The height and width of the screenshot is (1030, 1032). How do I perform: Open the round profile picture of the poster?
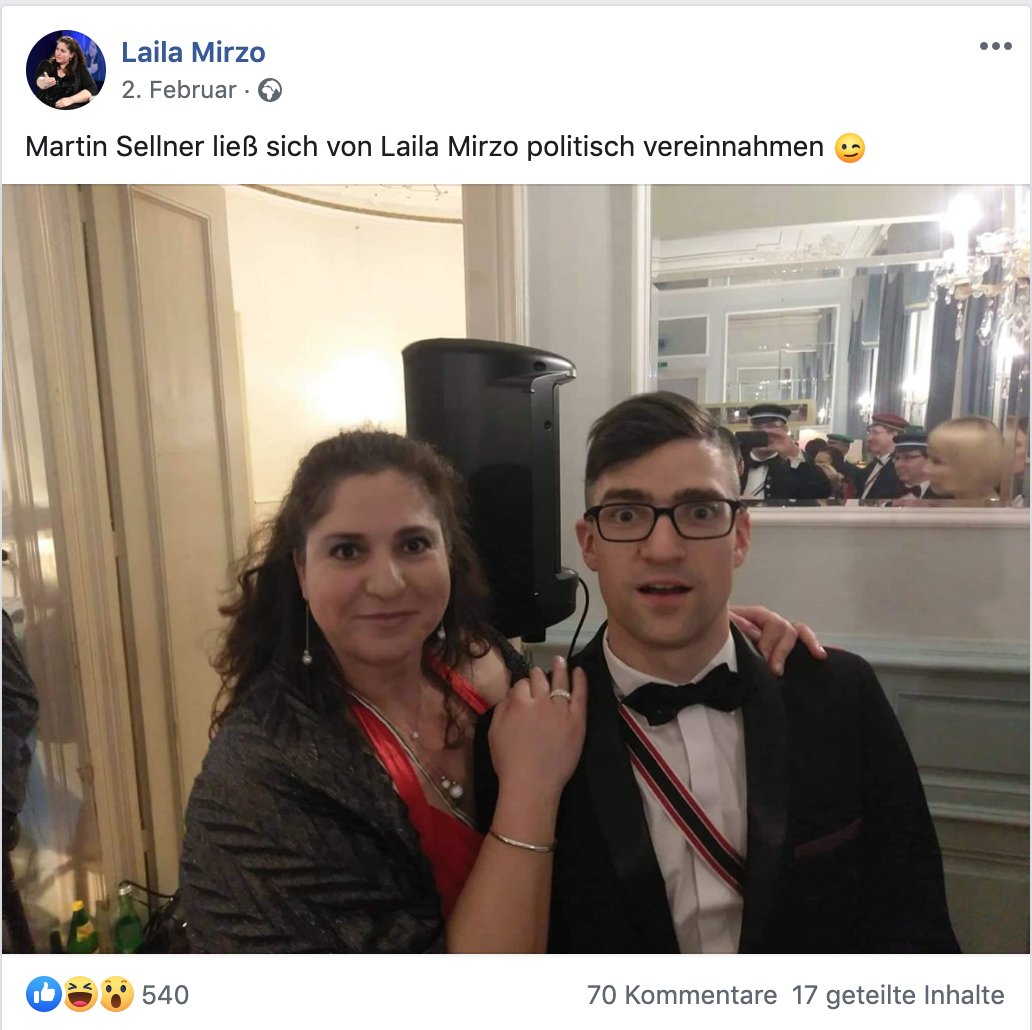66,69
